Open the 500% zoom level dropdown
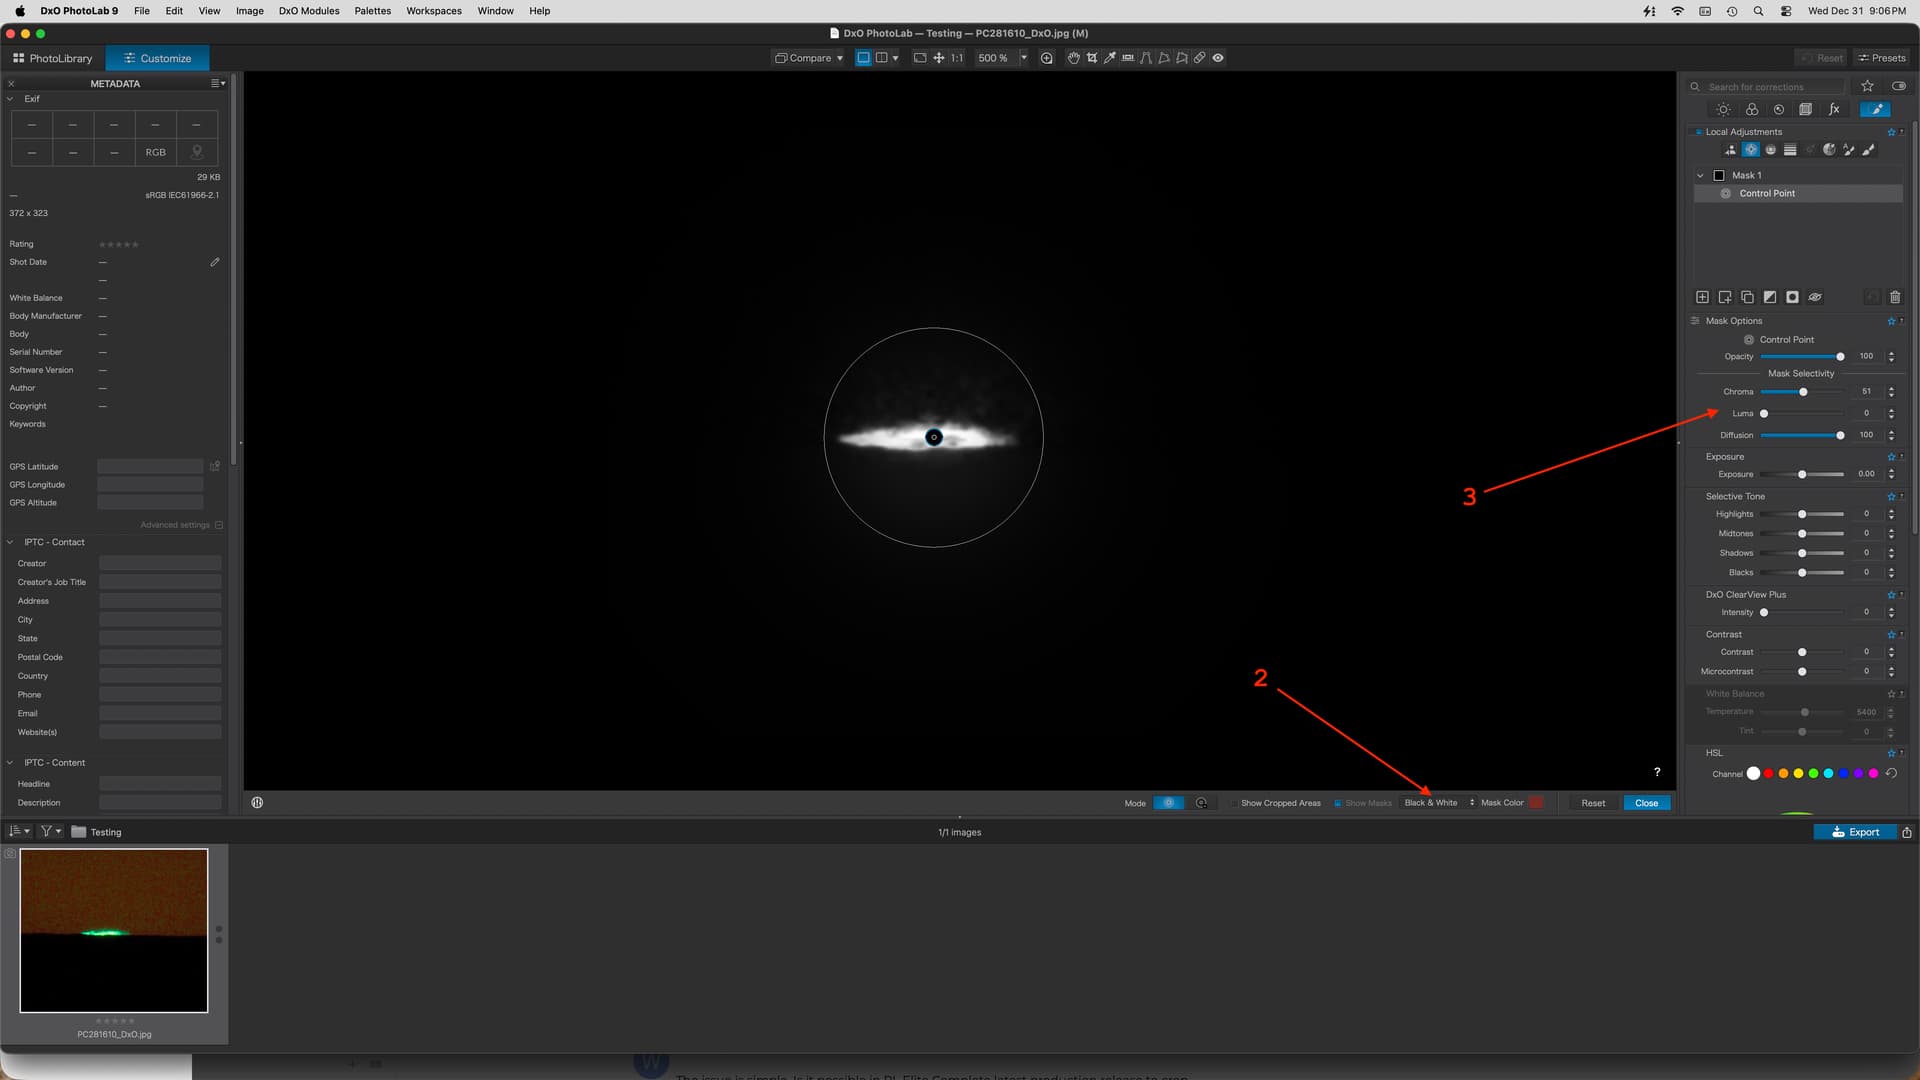This screenshot has height=1080, width=1920. (1023, 58)
